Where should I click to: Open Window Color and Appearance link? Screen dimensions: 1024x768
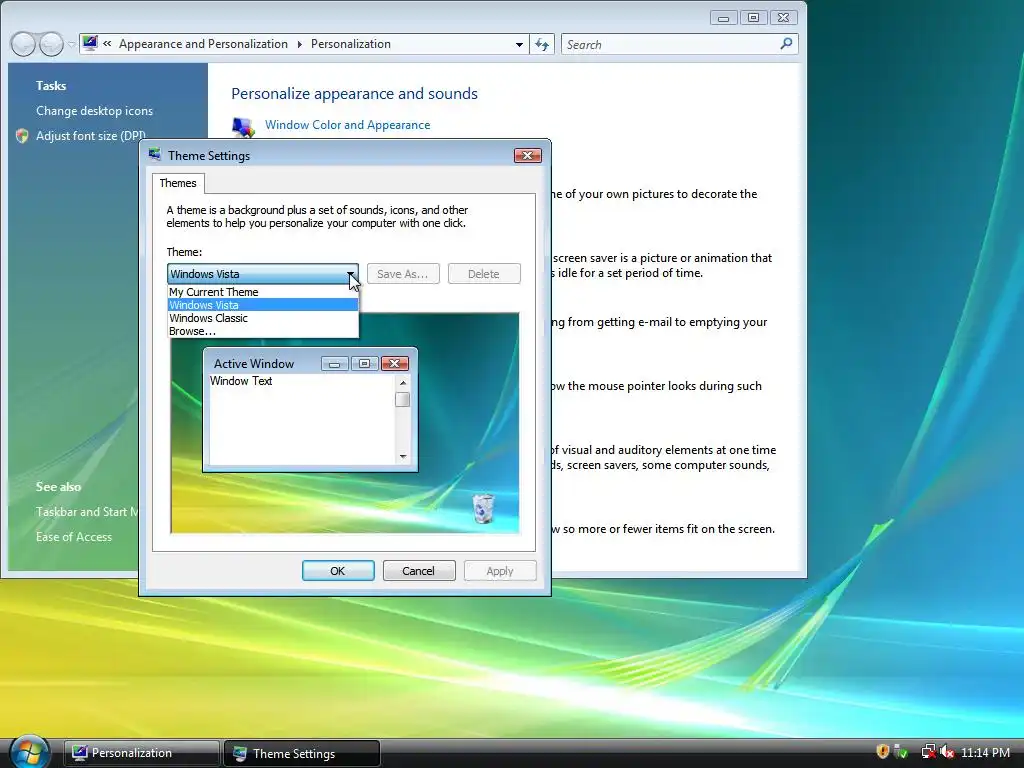(347, 125)
